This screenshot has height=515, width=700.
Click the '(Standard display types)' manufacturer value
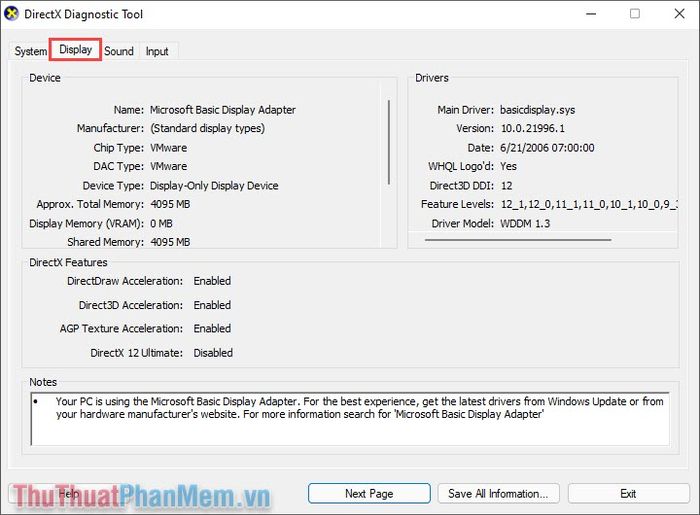tap(208, 129)
